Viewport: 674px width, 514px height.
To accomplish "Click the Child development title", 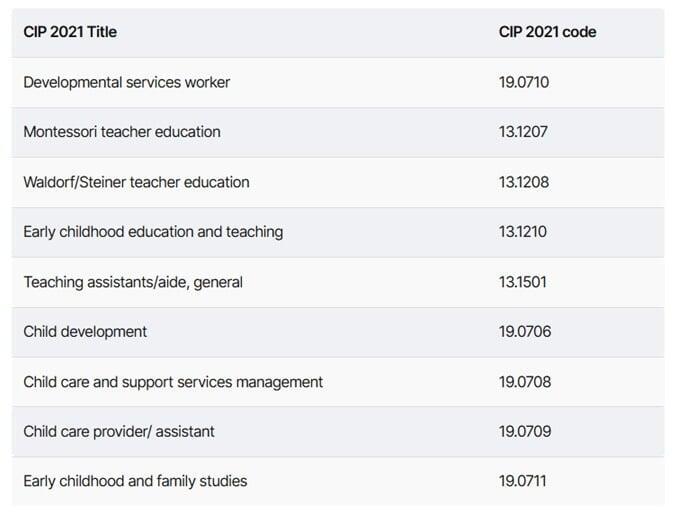I will (x=85, y=332).
